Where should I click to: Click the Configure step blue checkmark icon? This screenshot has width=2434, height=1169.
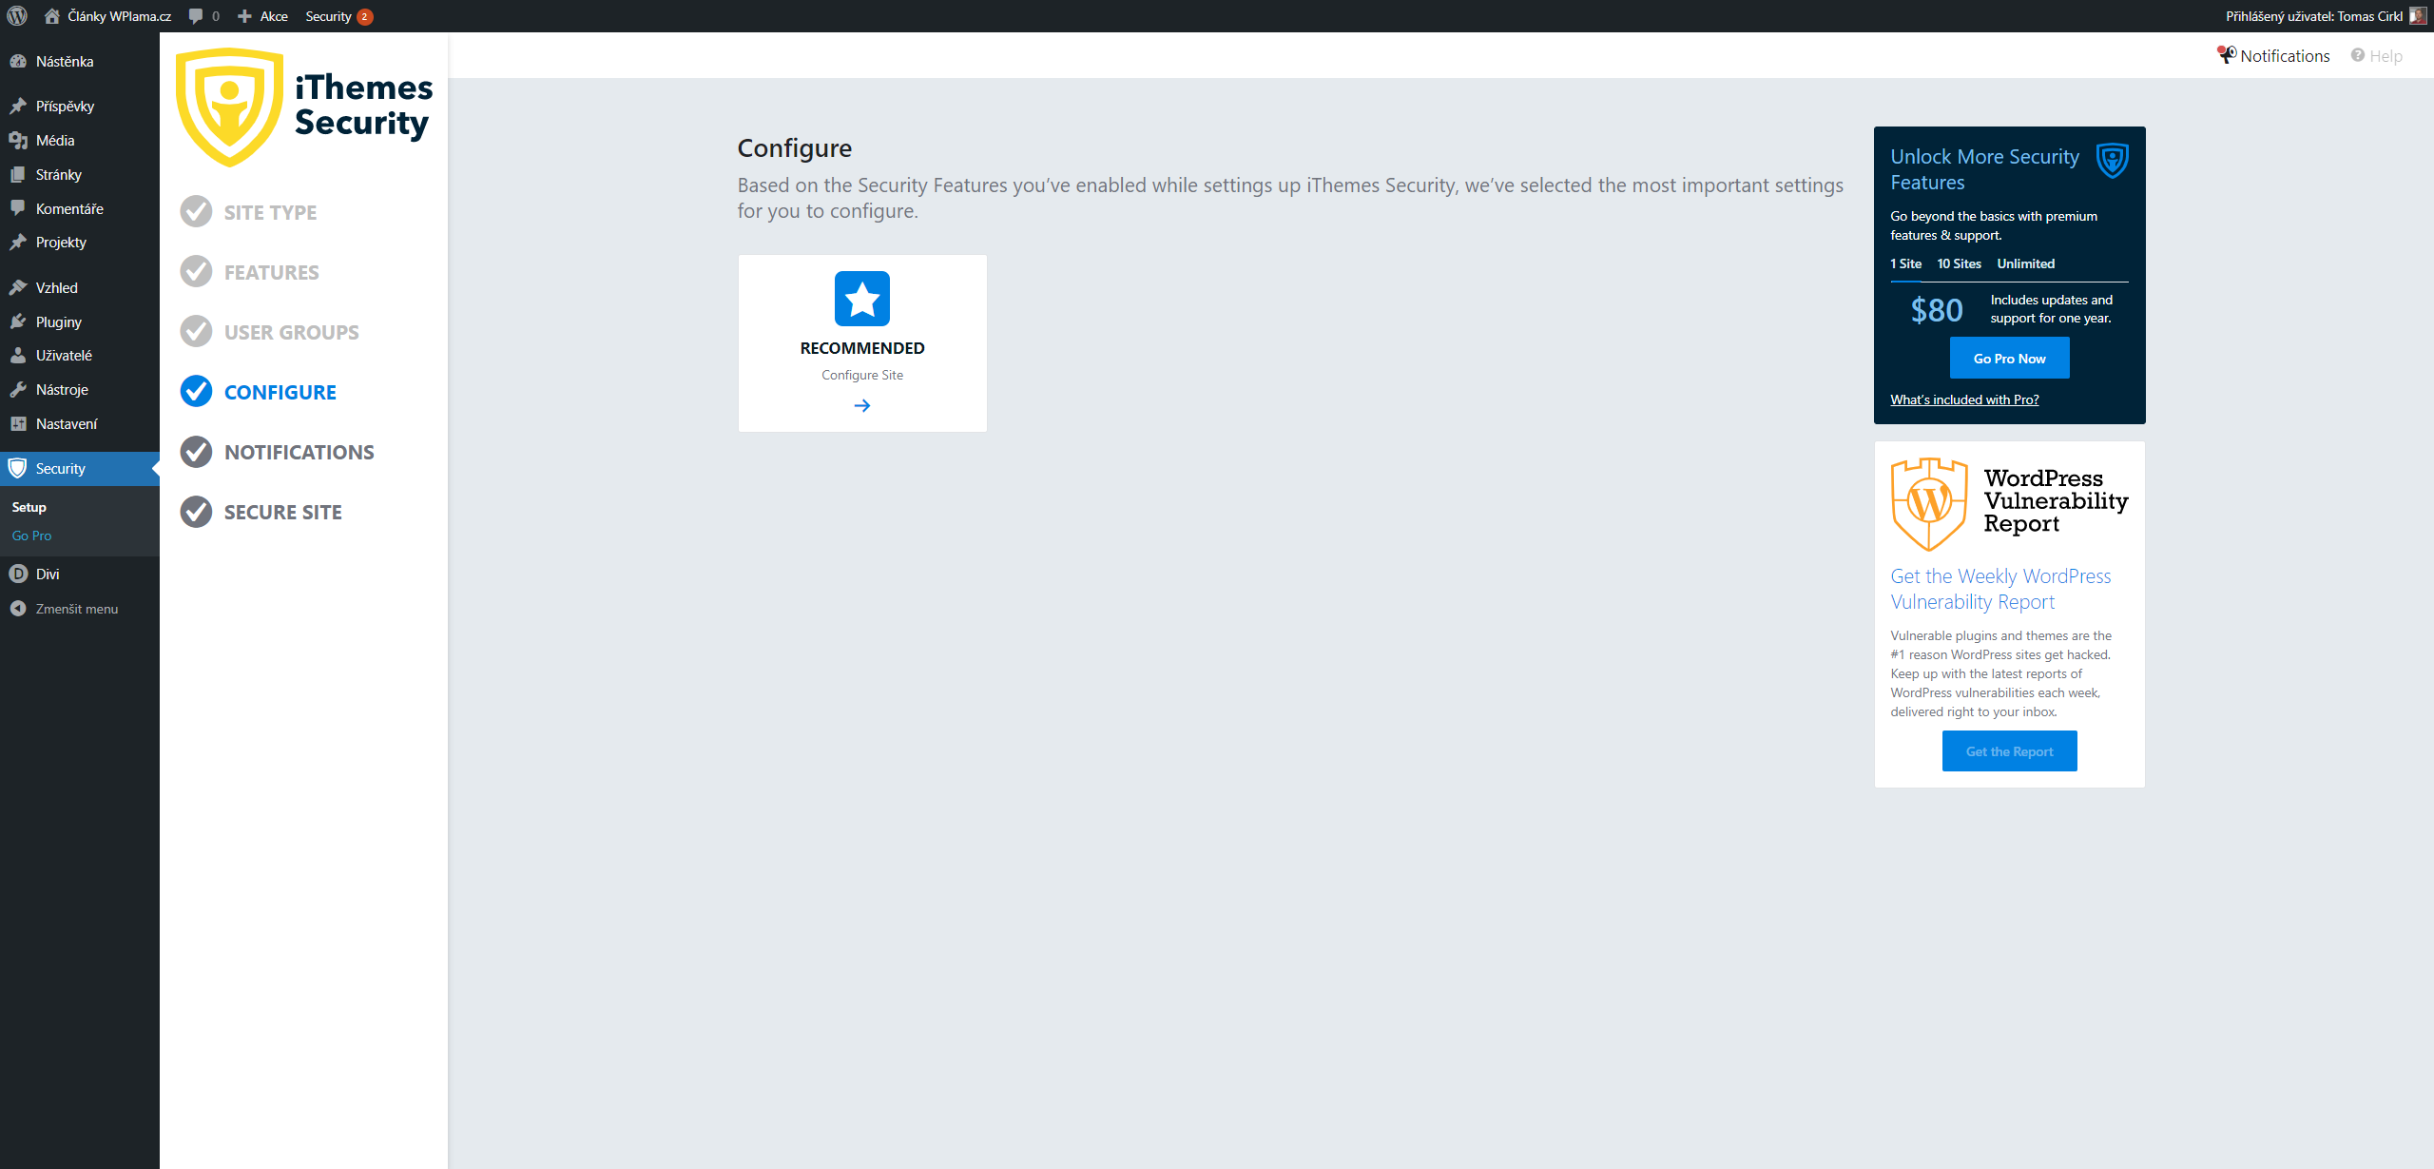pos(196,391)
